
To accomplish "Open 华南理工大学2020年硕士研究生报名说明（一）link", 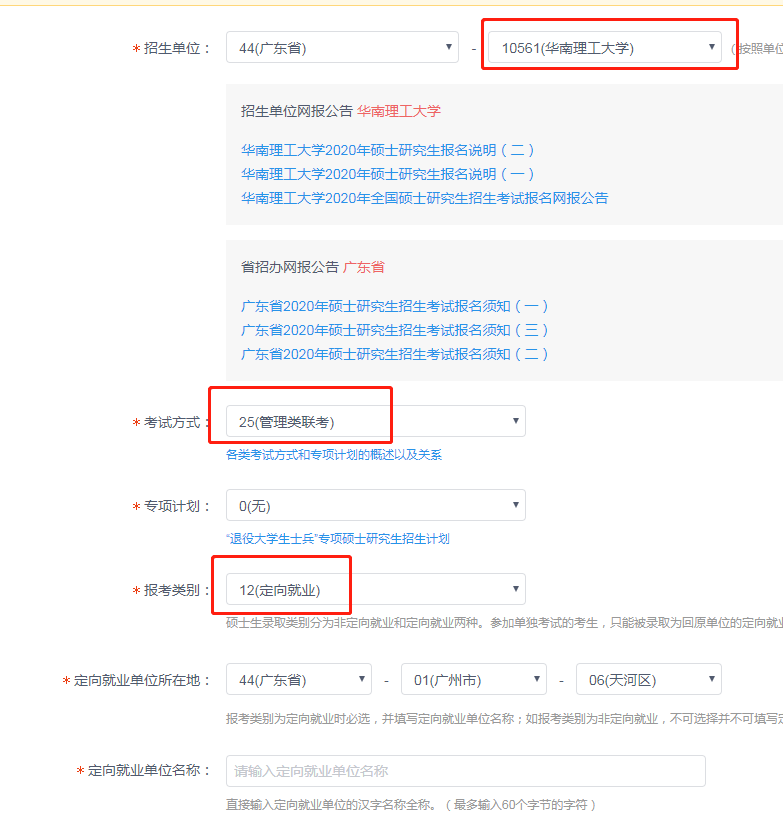I will [x=388, y=174].
